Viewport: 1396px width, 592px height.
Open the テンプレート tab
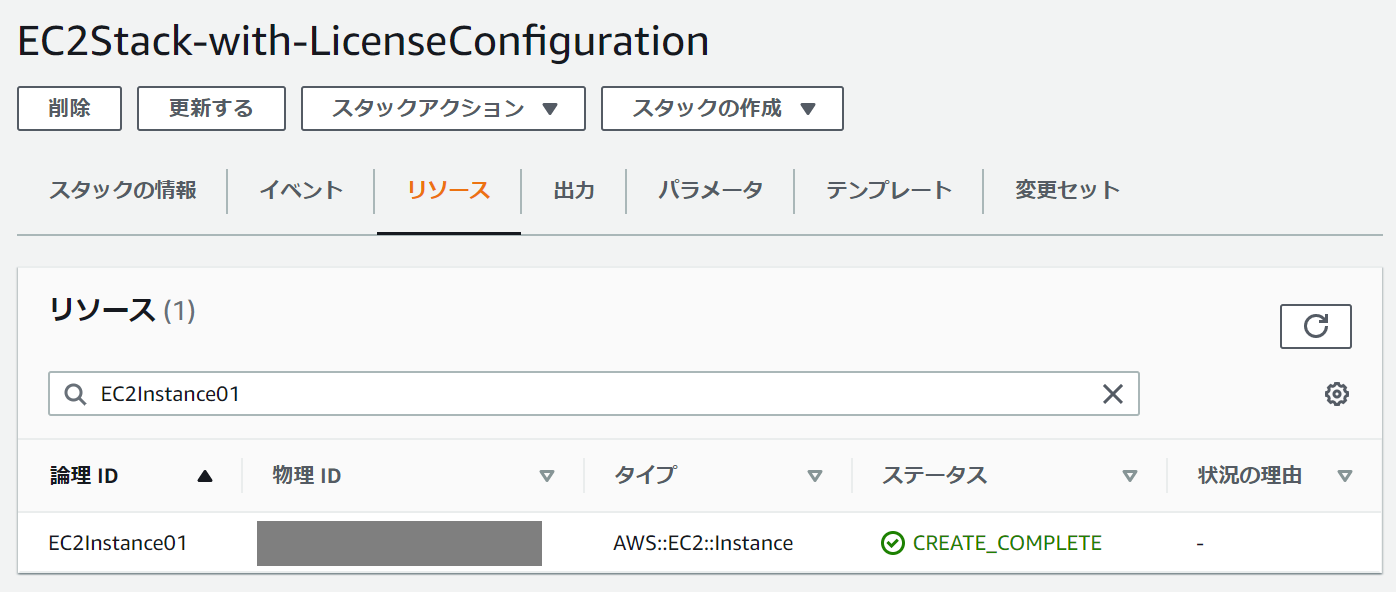pyautogui.click(x=888, y=190)
